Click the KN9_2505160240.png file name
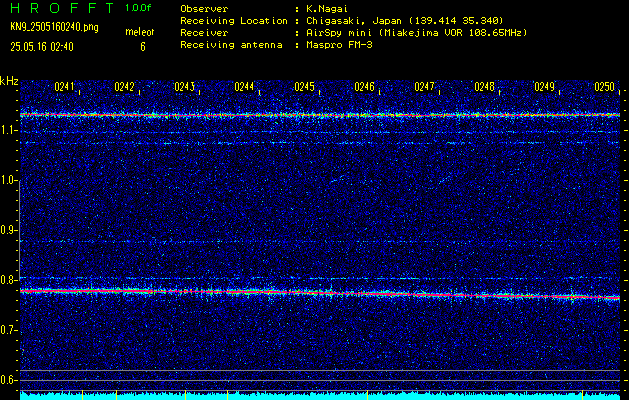The width and height of the screenshot is (629, 400). click(x=54, y=27)
